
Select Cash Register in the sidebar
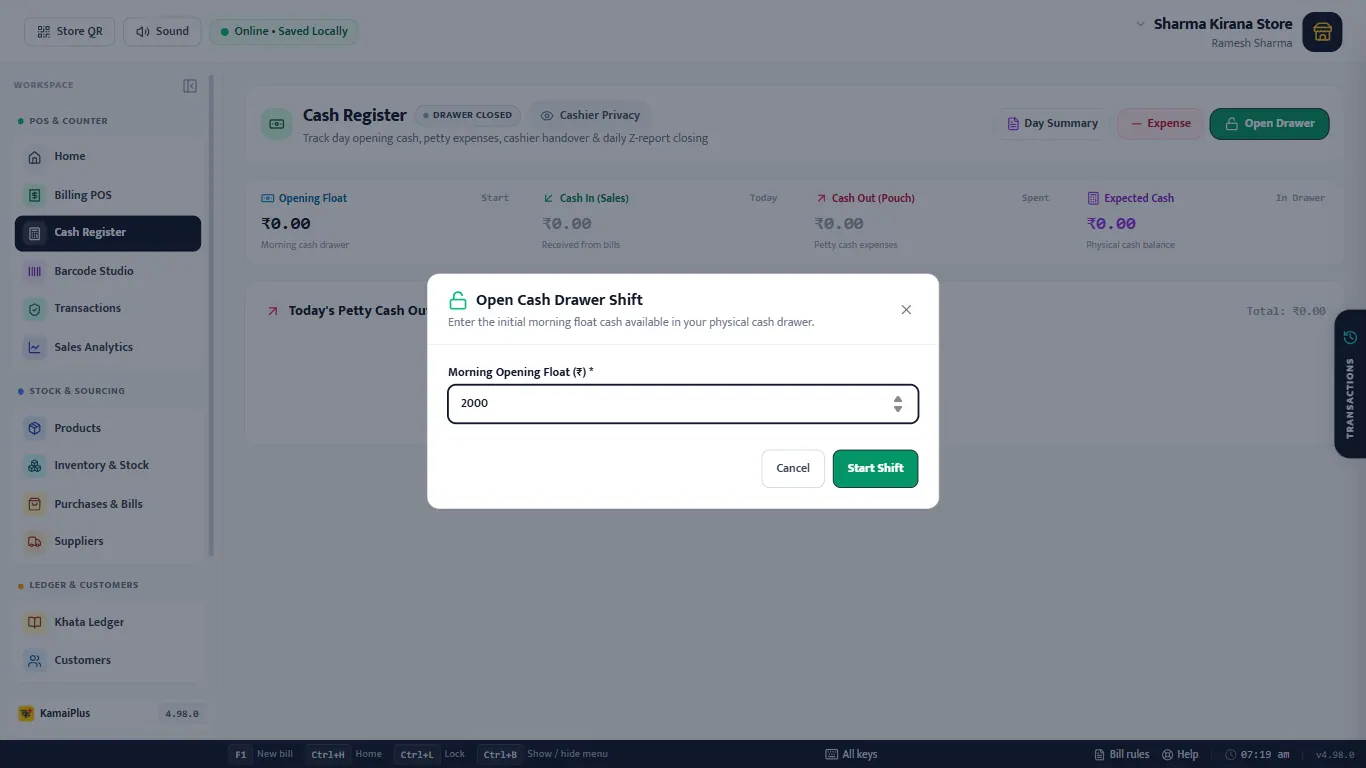point(108,233)
